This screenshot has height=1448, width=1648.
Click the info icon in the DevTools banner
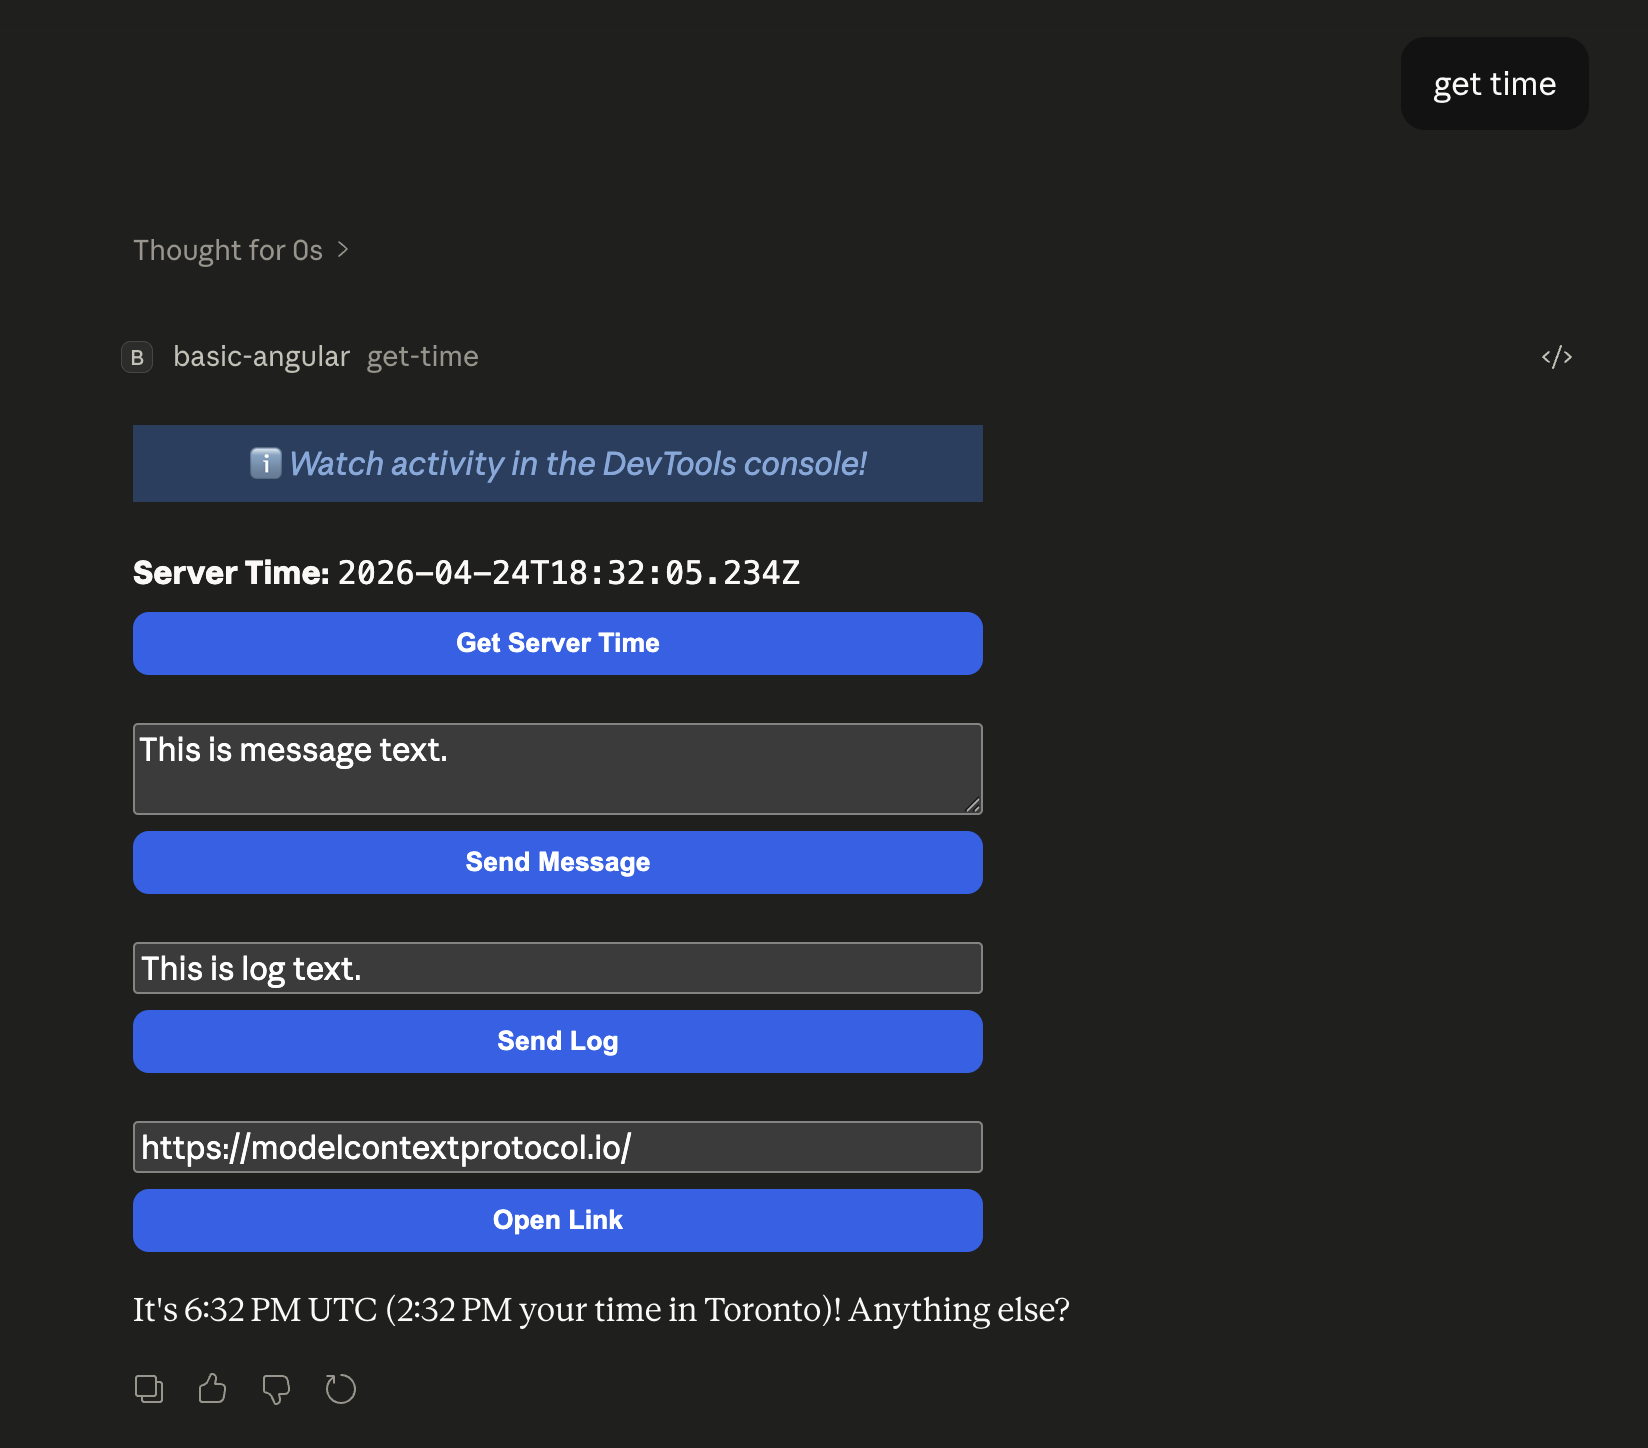[264, 463]
